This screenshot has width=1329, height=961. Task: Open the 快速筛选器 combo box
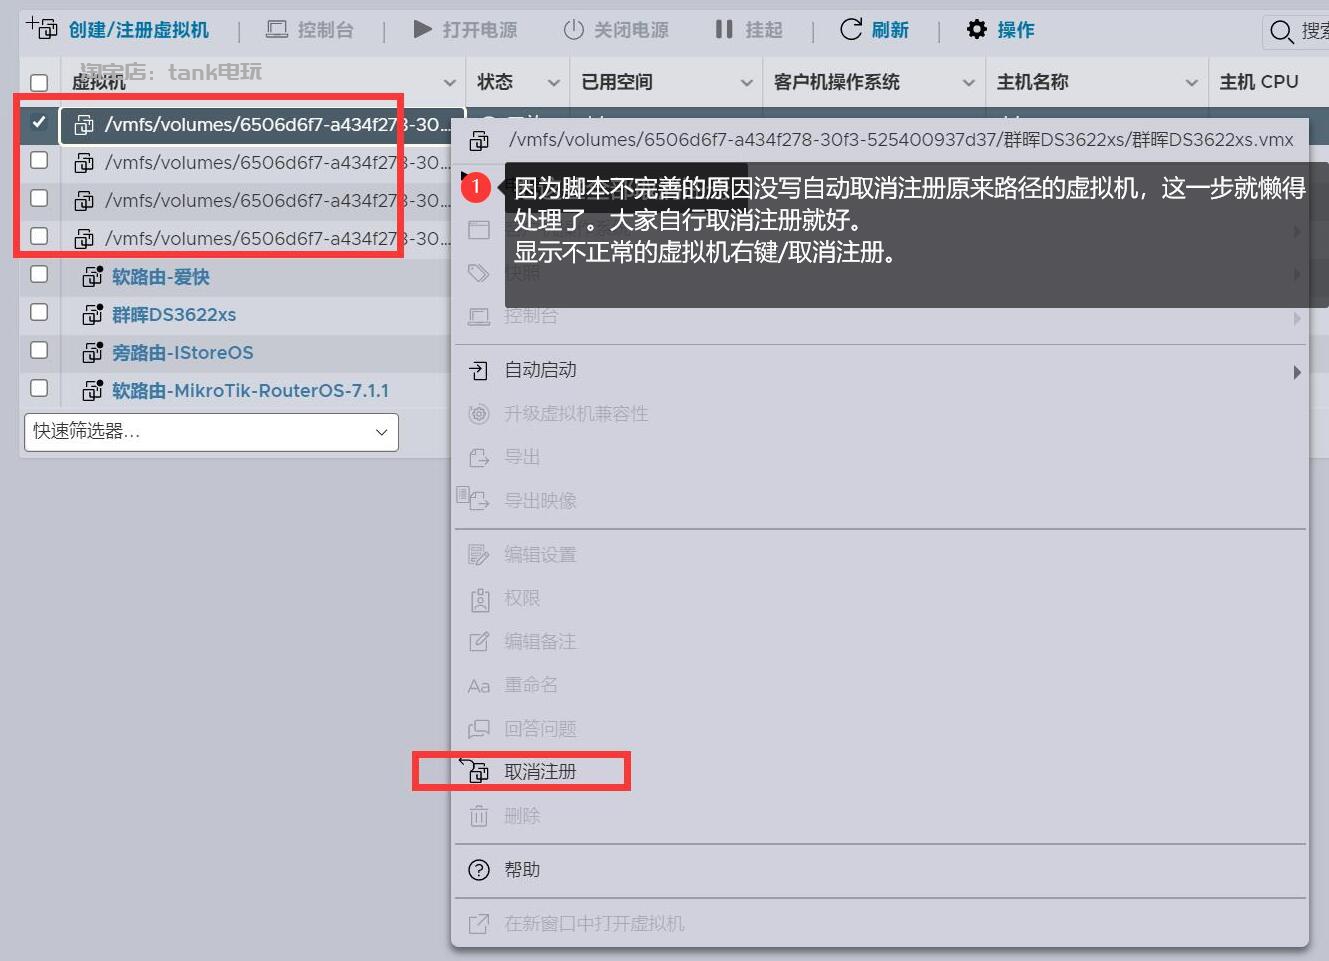tap(211, 432)
